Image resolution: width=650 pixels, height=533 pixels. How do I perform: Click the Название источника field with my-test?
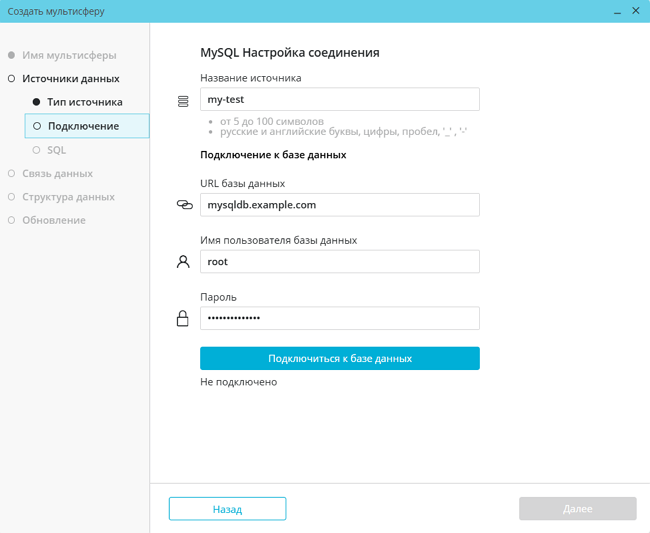[x=339, y=99]
